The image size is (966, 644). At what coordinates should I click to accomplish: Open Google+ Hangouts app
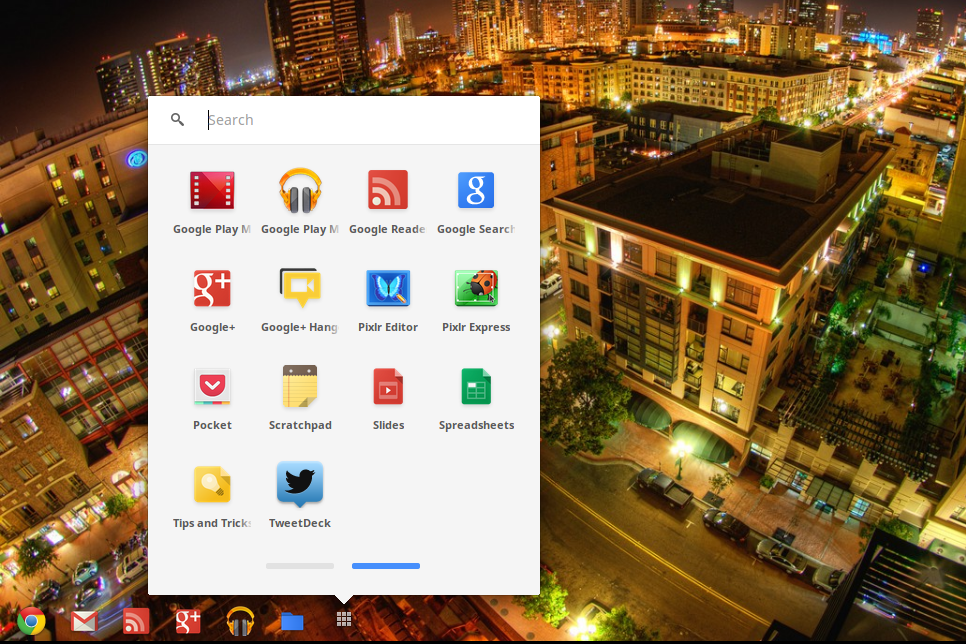(x=300, y=288)
